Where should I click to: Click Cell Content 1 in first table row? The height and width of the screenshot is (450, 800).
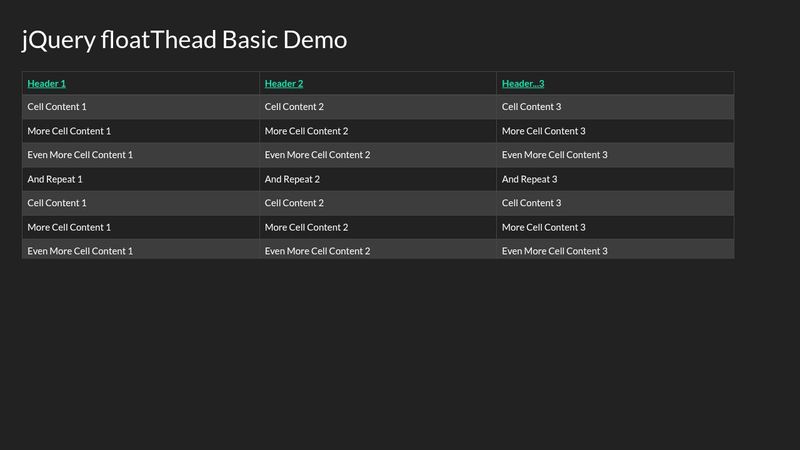pyautogui.click(x=57, y=107)
